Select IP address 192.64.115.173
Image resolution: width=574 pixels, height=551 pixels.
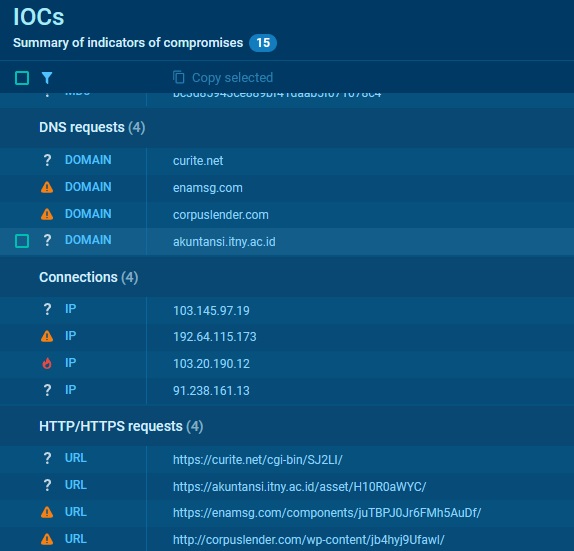(x=215, y=337)
